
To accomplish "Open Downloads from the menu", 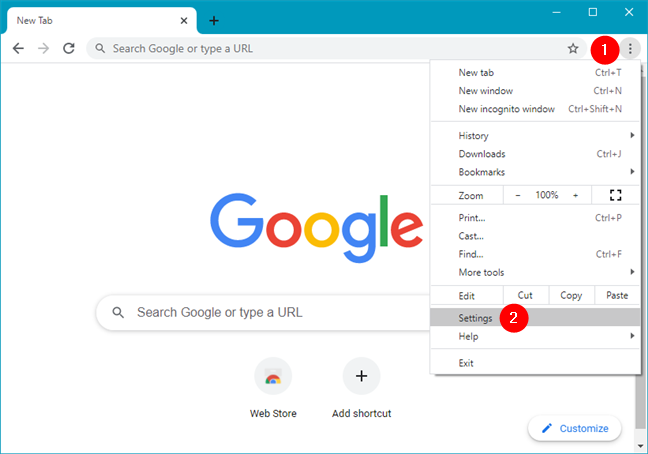I will point(535,154).
